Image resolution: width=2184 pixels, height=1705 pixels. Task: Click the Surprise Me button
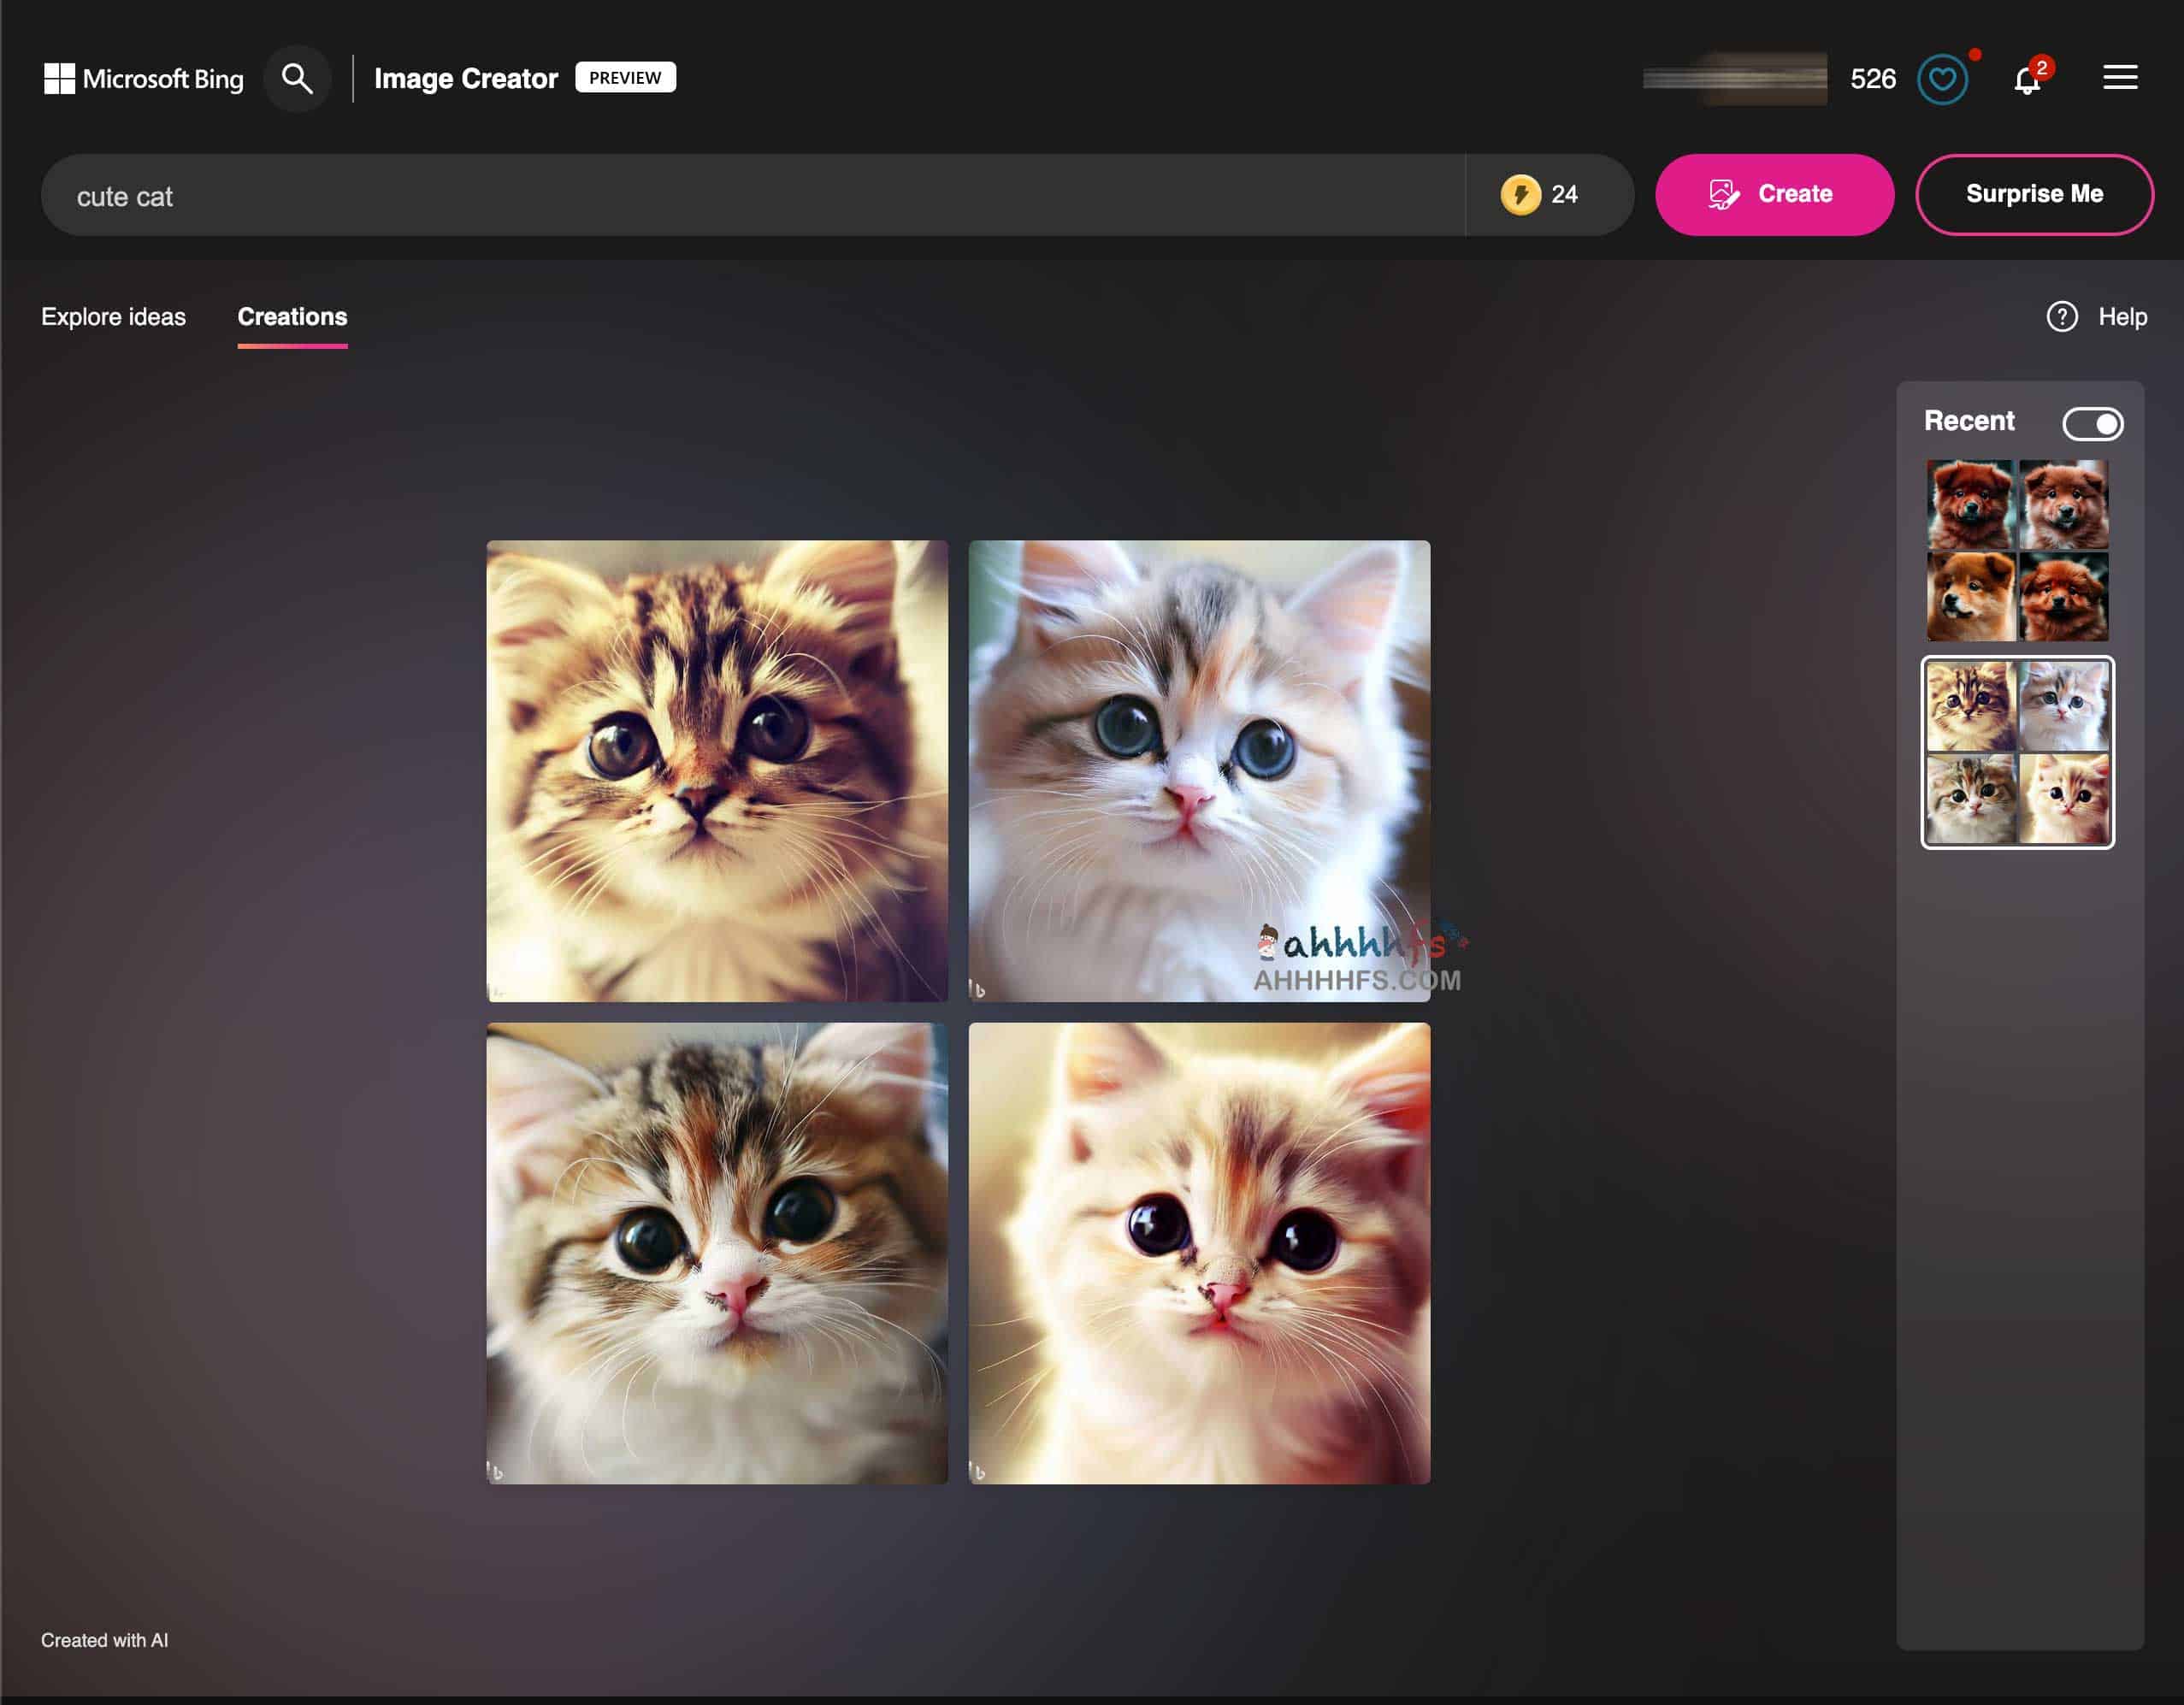2035,193
